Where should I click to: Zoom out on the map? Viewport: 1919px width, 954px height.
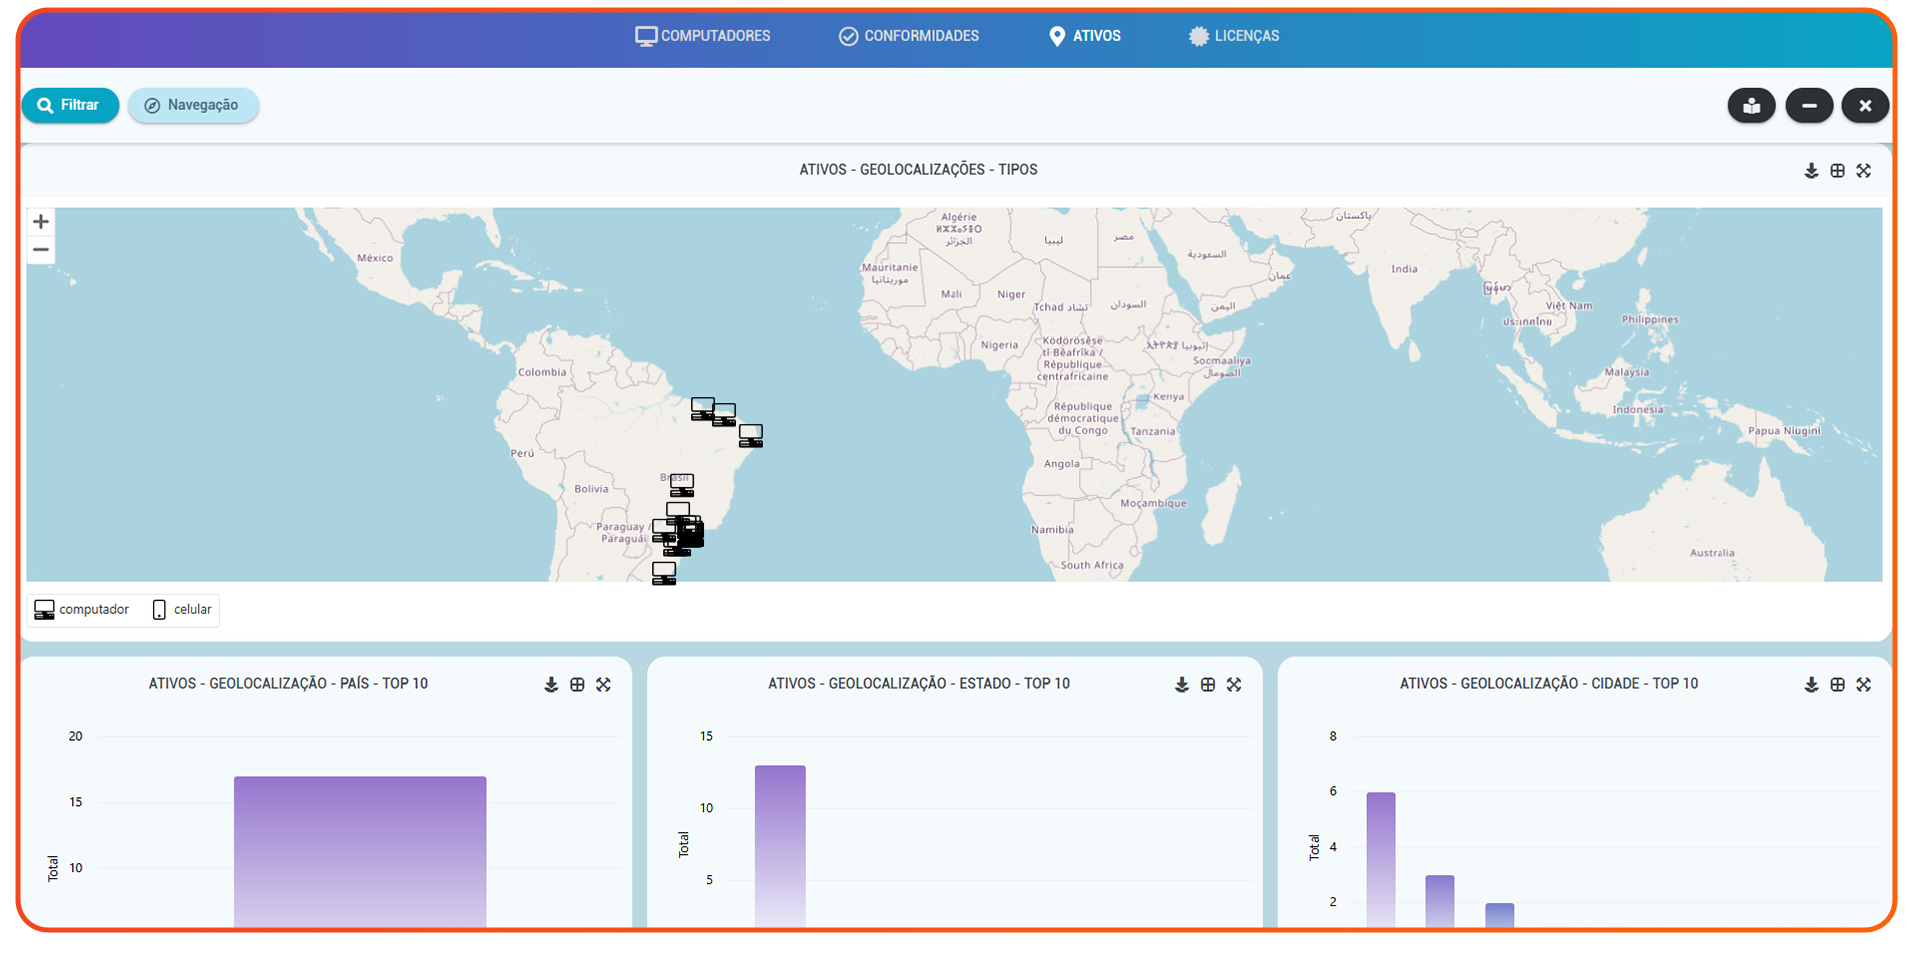pos(41,250)
